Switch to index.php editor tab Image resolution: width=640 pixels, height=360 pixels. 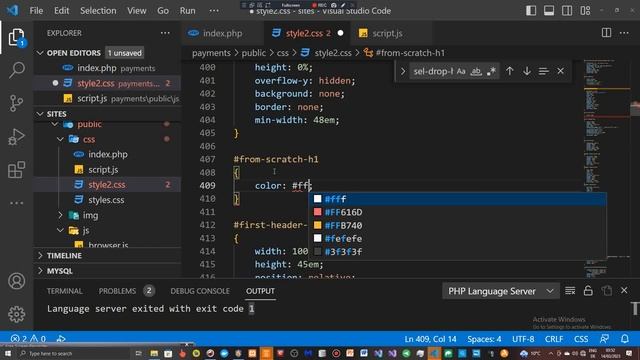pos(222,33)
